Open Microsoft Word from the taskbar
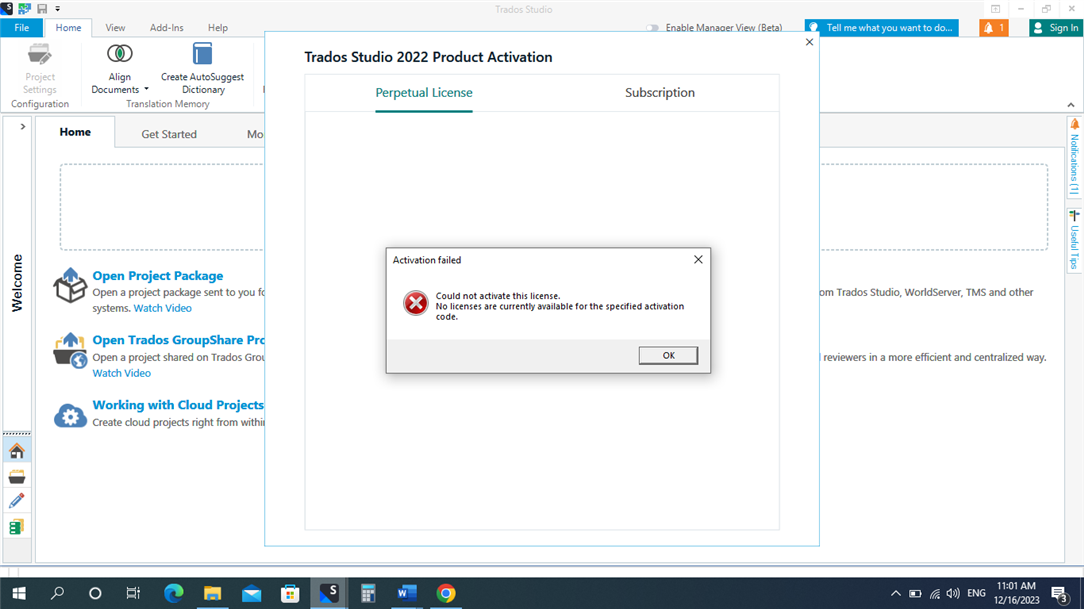The width and height of the screenshot is (1084, 609). 406,593
